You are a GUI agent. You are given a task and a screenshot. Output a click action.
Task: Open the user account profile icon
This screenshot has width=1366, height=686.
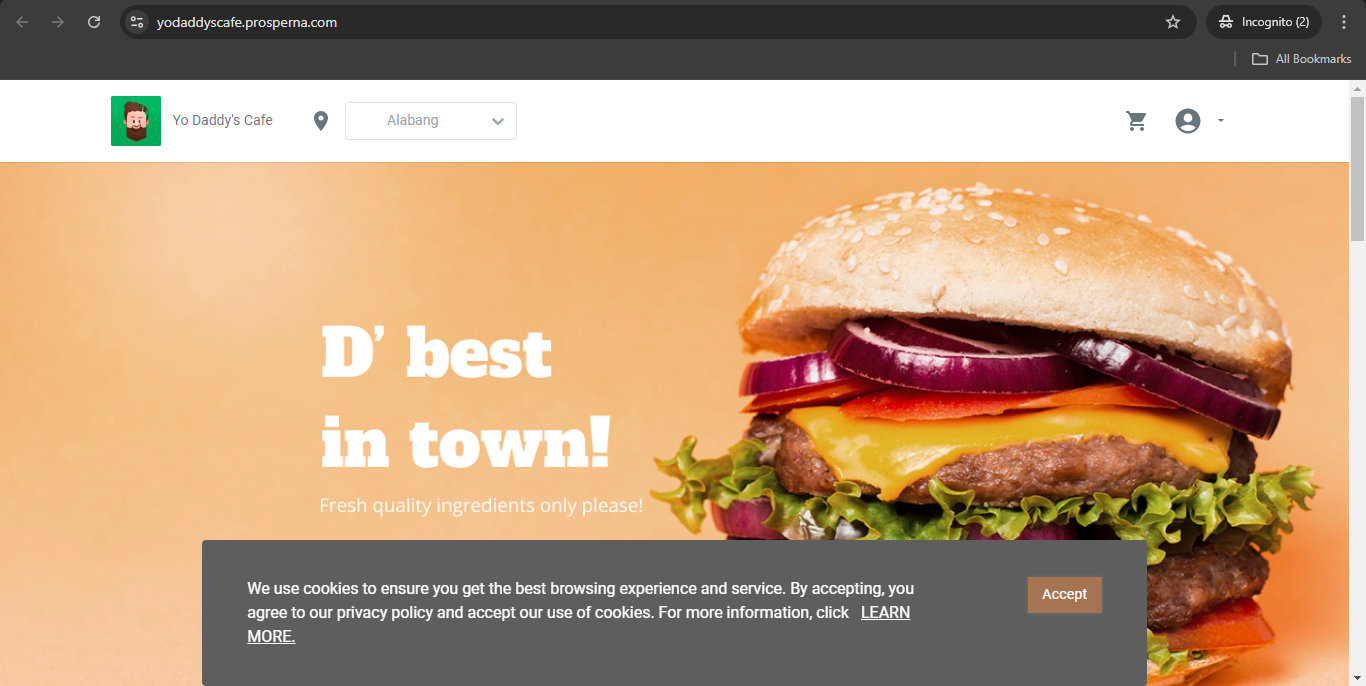tap(1187, 121)
